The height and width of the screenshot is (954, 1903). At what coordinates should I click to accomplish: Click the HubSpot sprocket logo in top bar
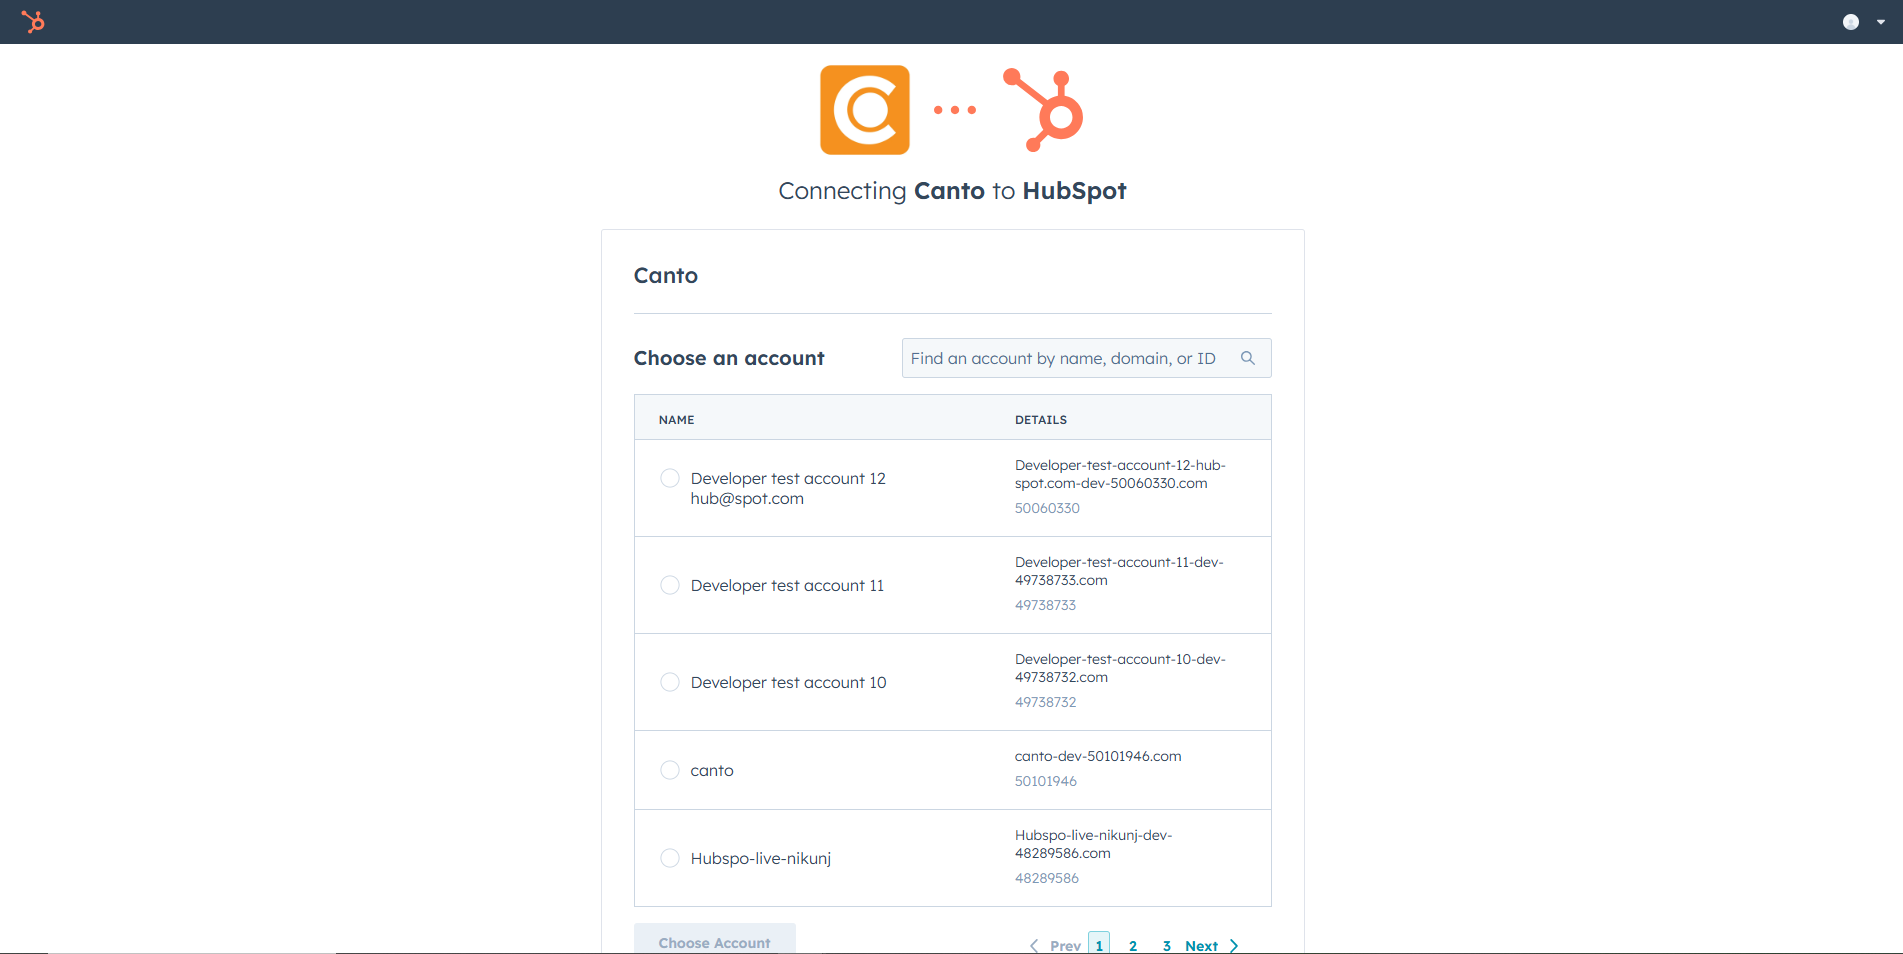coord(33,21)
